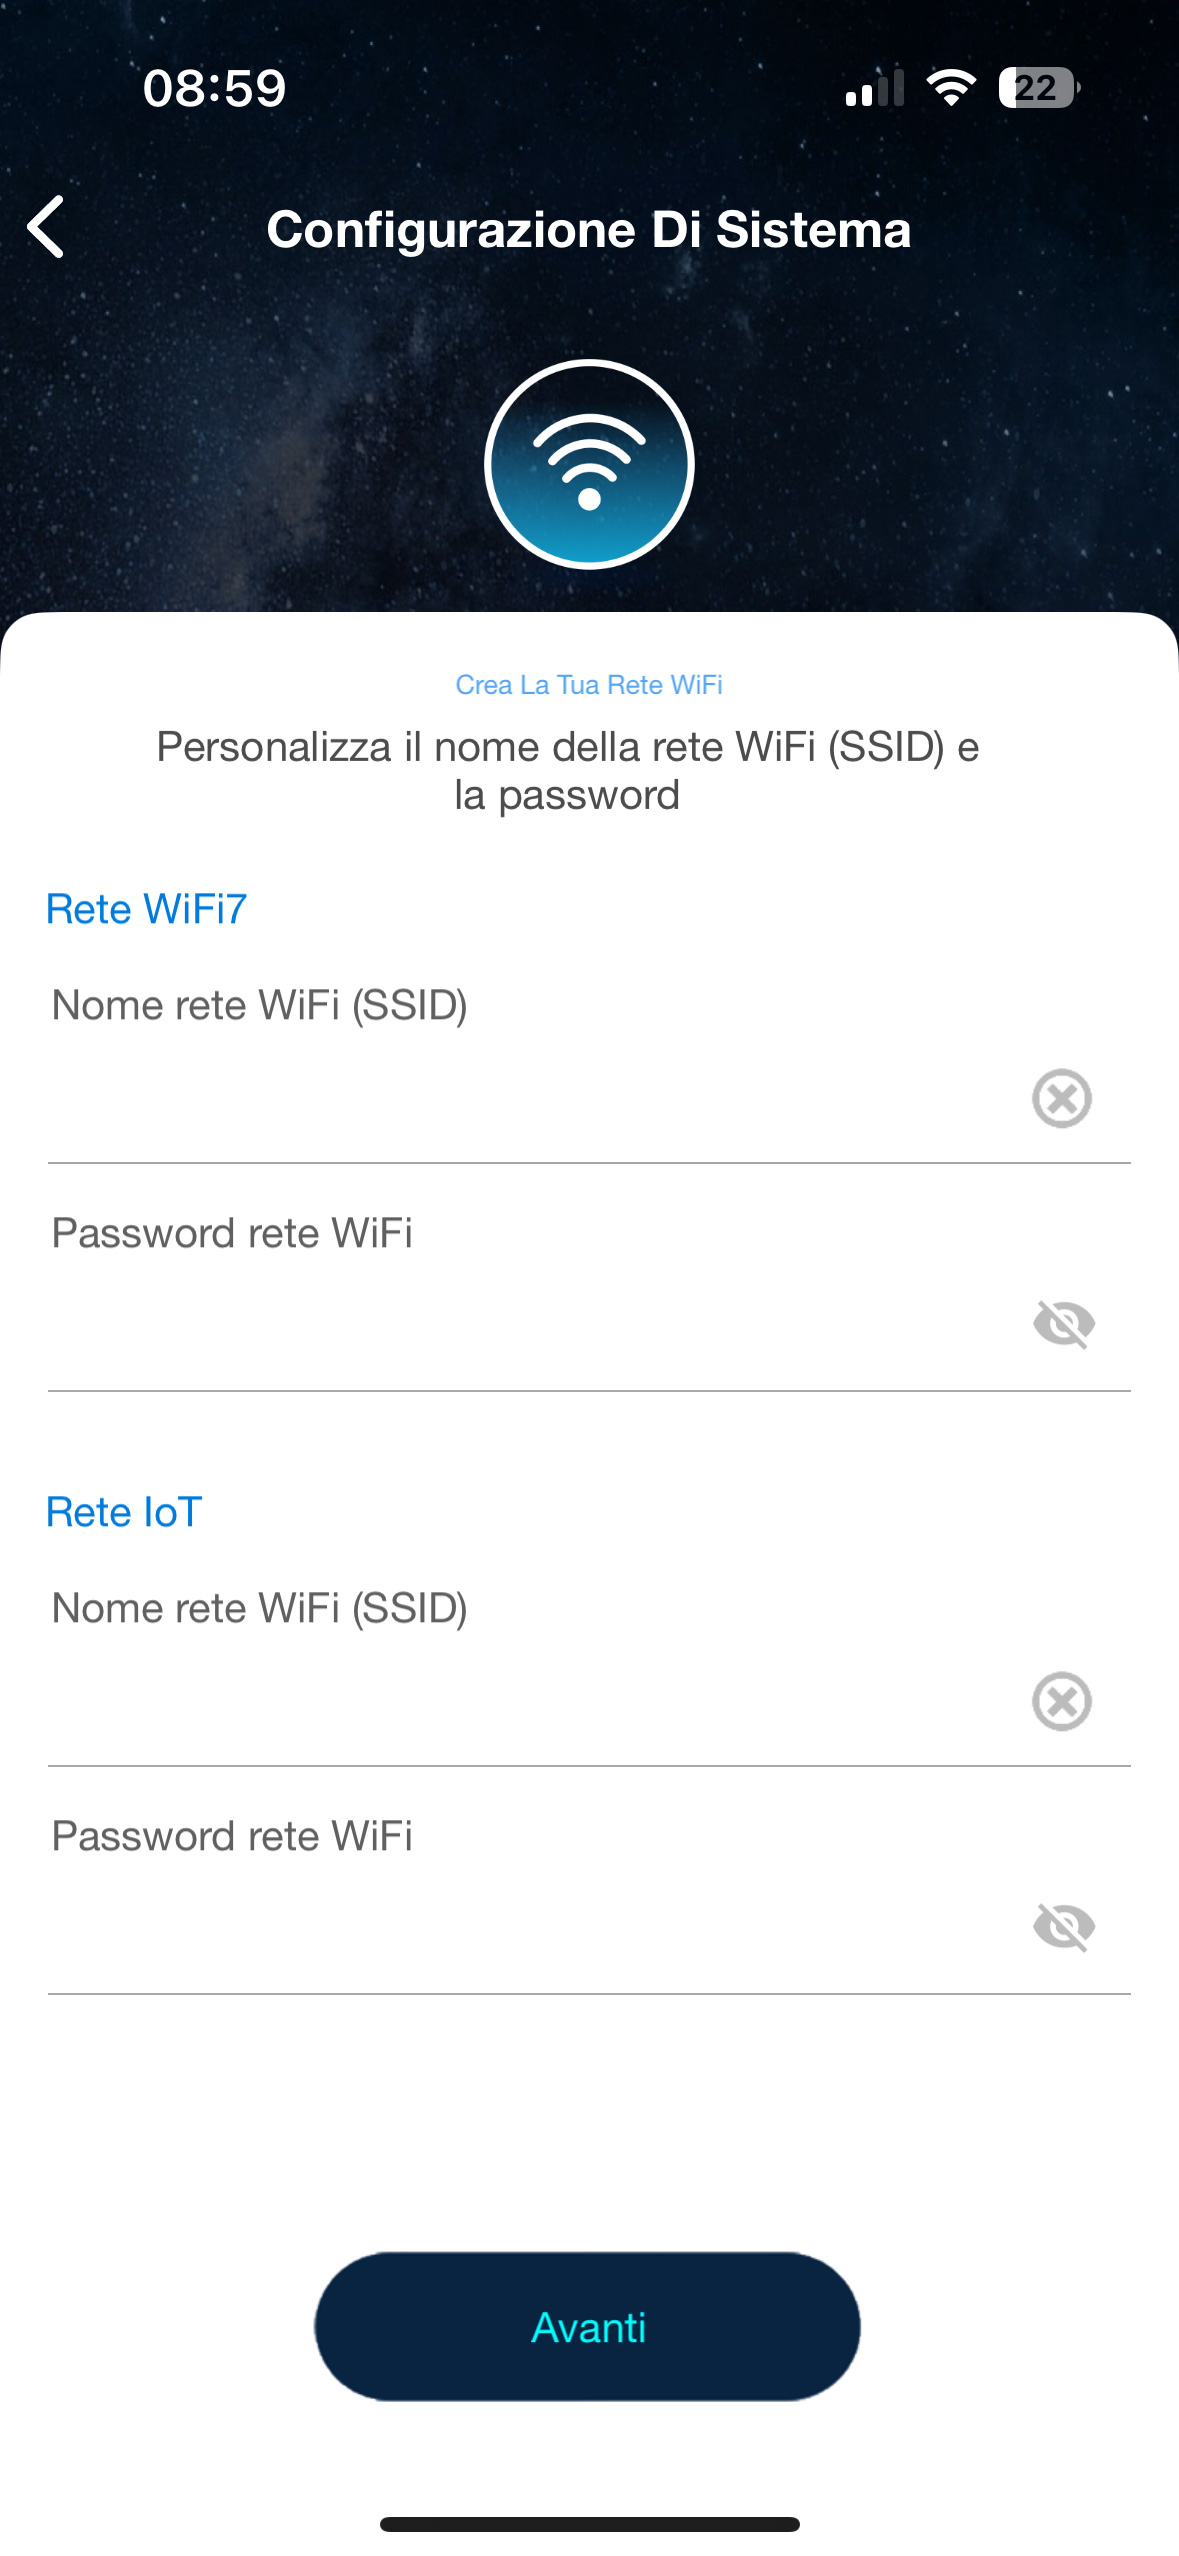Tap the WiFi status bar icon
The height and width of the screenshot is (2556, 1179).
click(x=951, y=88)
